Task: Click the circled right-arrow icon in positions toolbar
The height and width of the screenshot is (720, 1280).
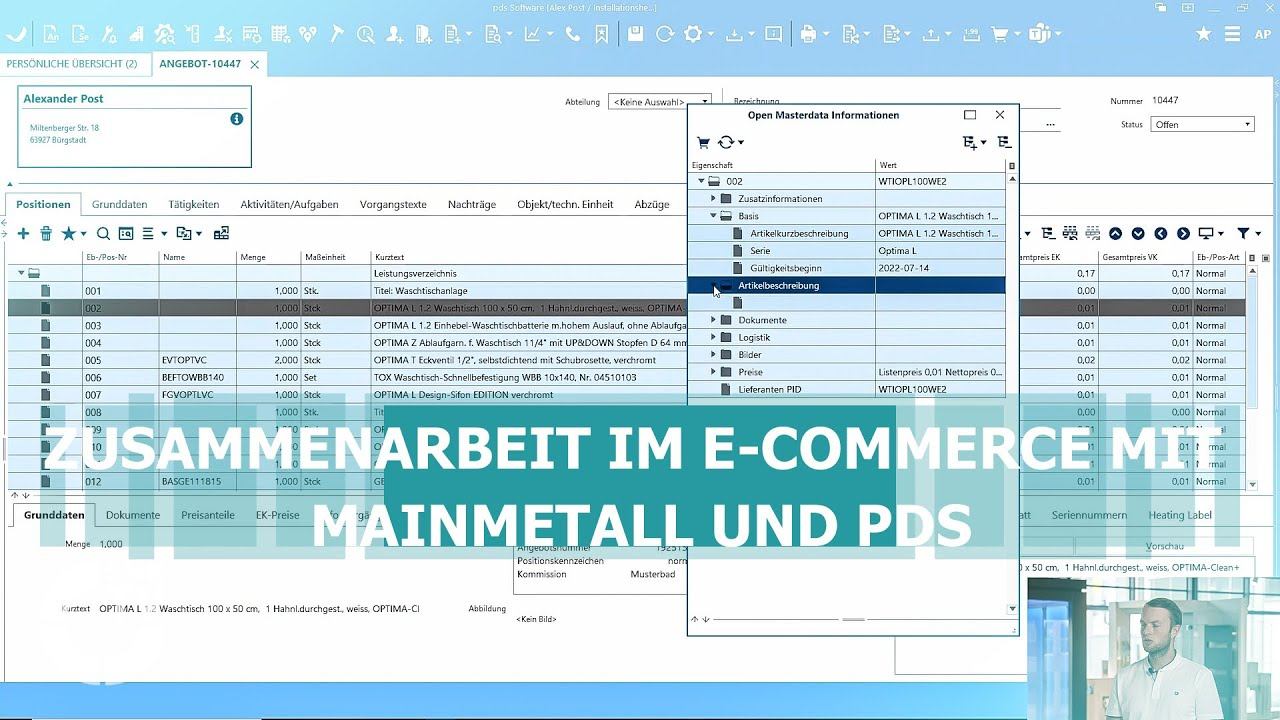Action: click(1183, 233)
